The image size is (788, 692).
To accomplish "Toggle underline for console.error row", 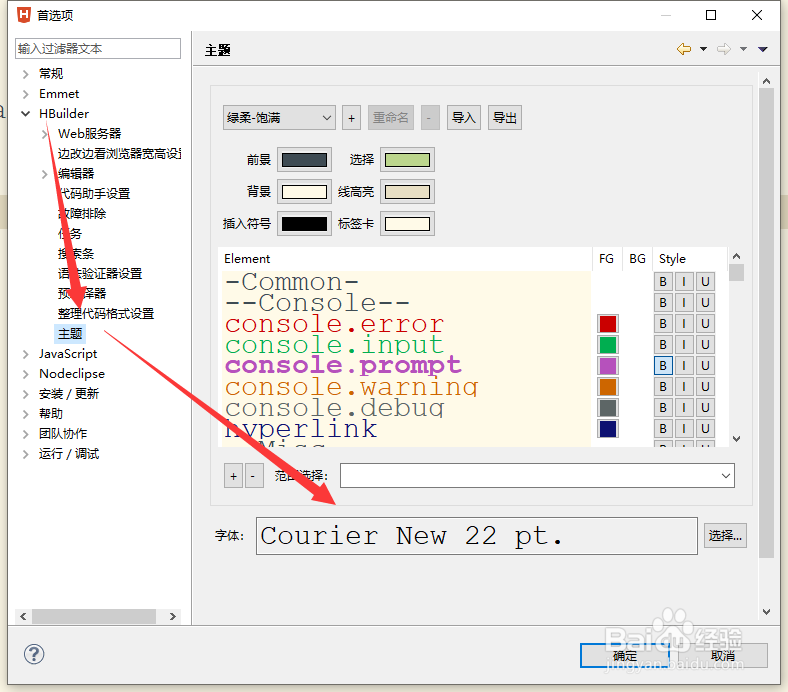I will pyautogui.click(x=705, y=324).
